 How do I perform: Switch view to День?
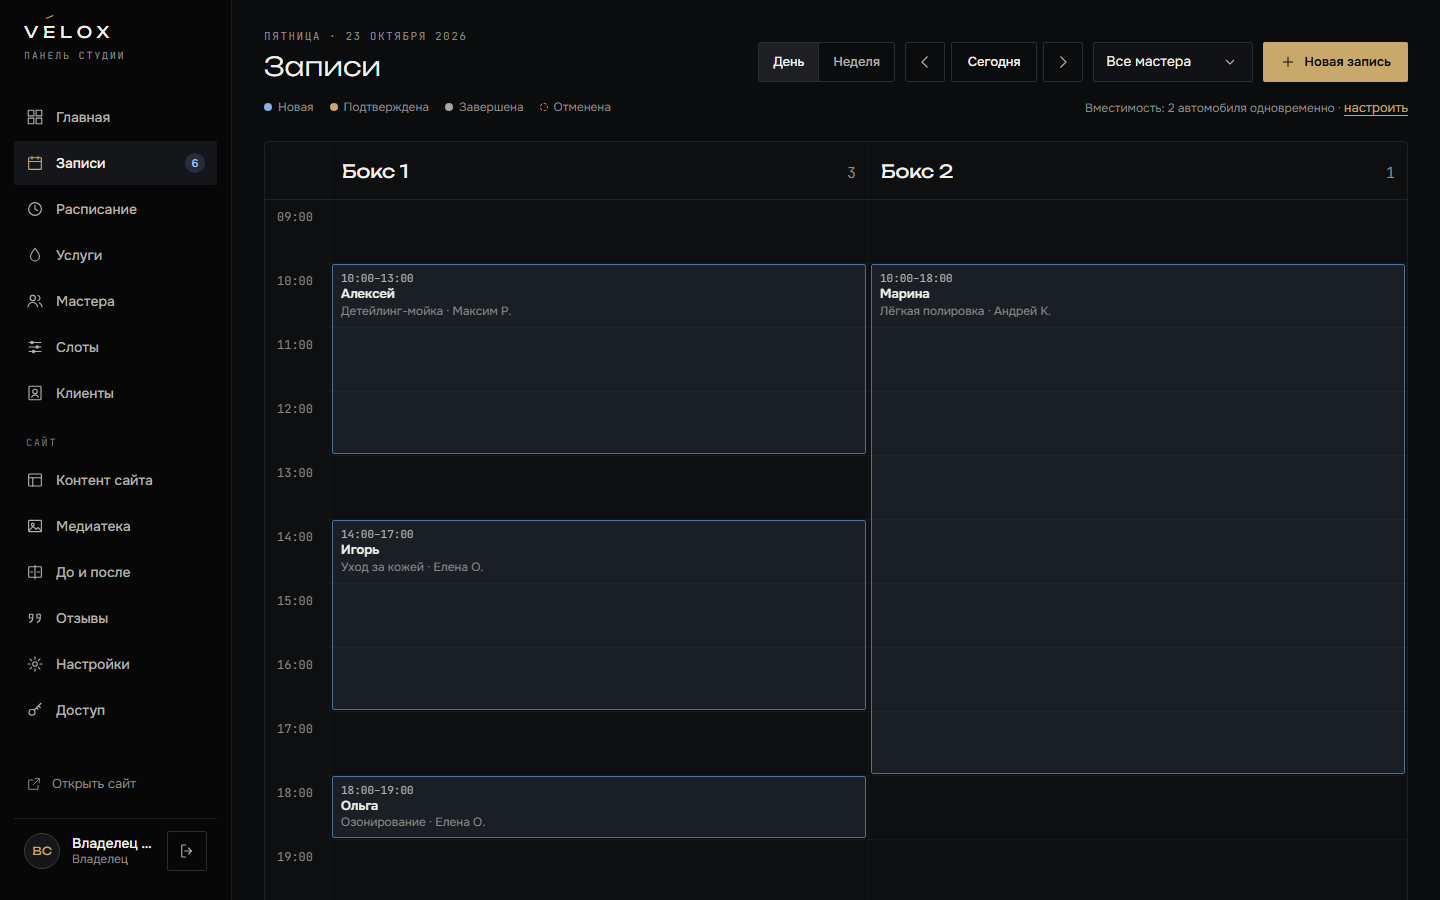[x=788, y=62]
